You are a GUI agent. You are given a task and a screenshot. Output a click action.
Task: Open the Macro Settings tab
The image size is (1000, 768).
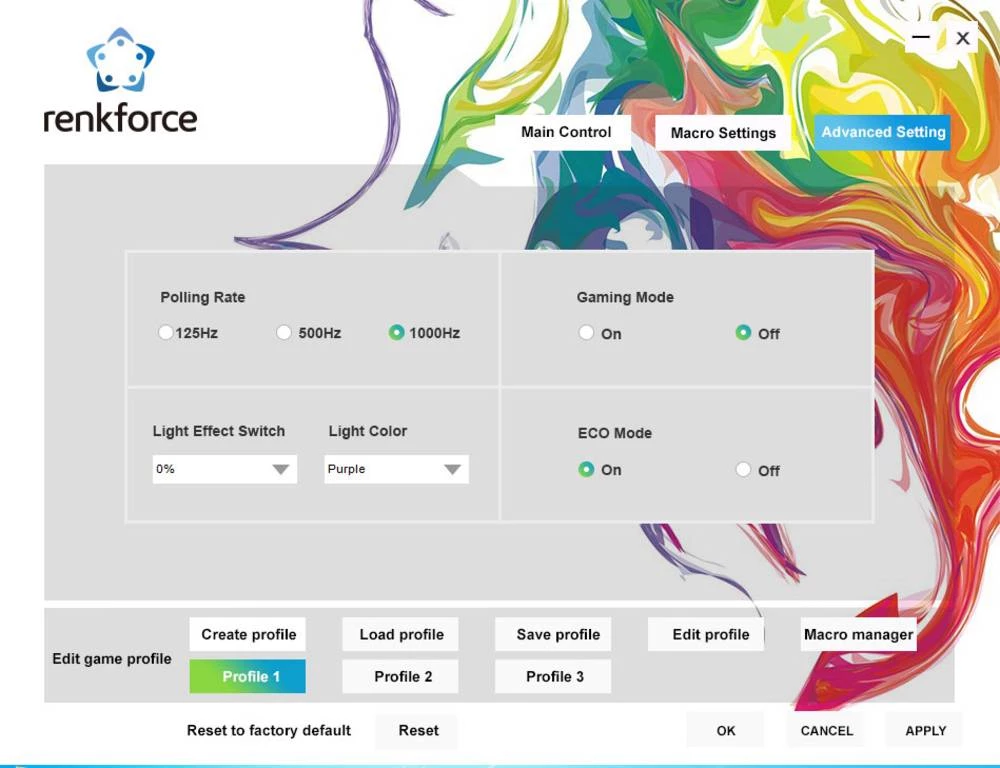[723, 133]
